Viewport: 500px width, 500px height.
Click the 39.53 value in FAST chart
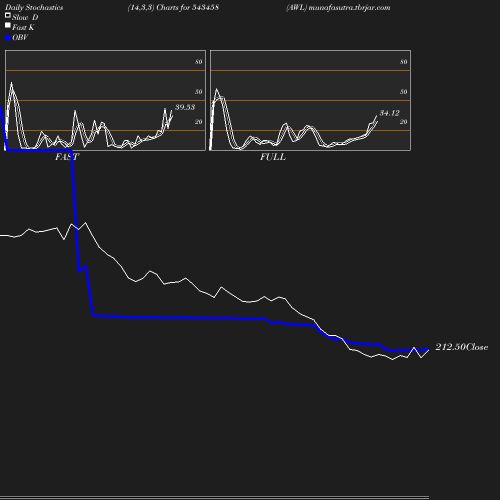coord(185,107)
